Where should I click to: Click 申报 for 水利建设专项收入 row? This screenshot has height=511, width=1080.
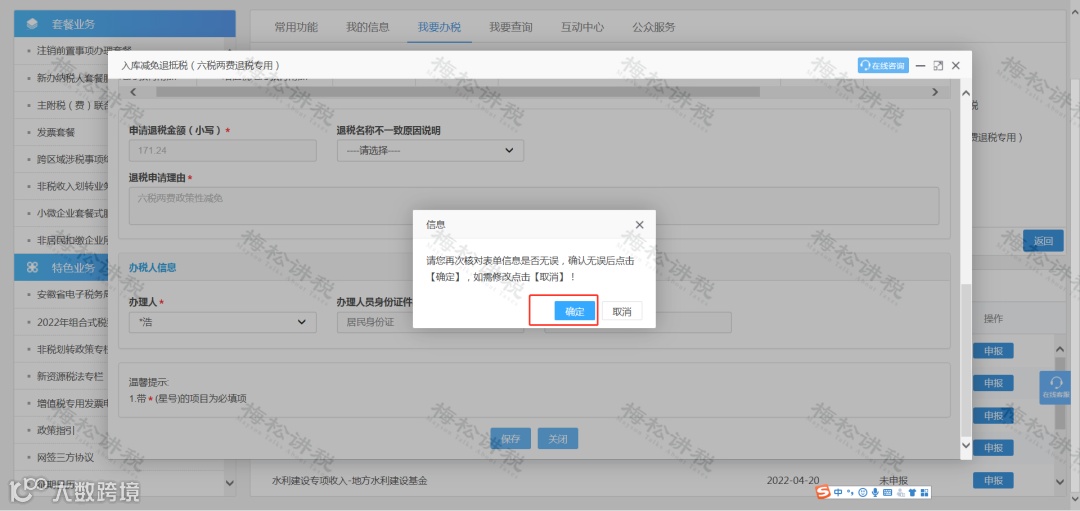click(993, 480)
